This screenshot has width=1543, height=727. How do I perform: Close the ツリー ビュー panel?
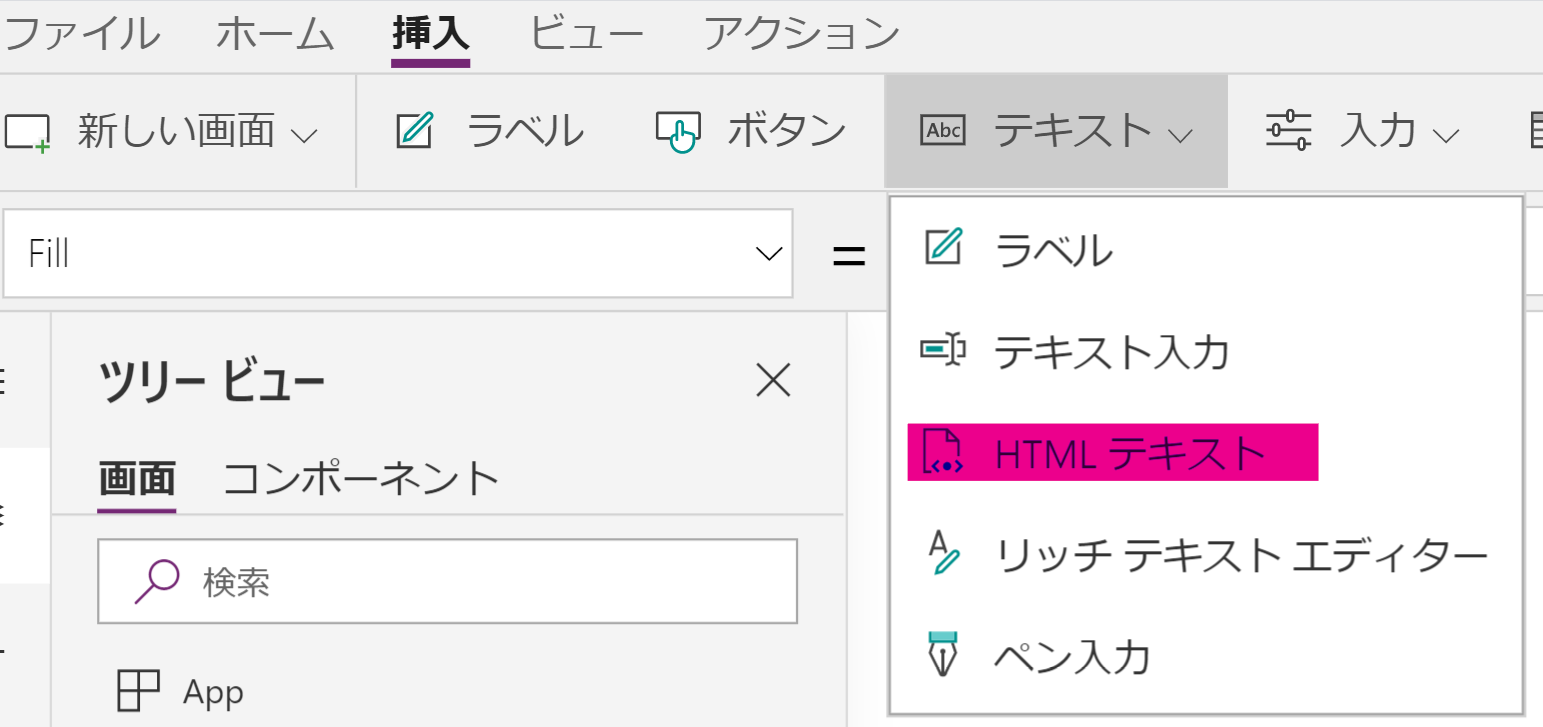(773, 381)
